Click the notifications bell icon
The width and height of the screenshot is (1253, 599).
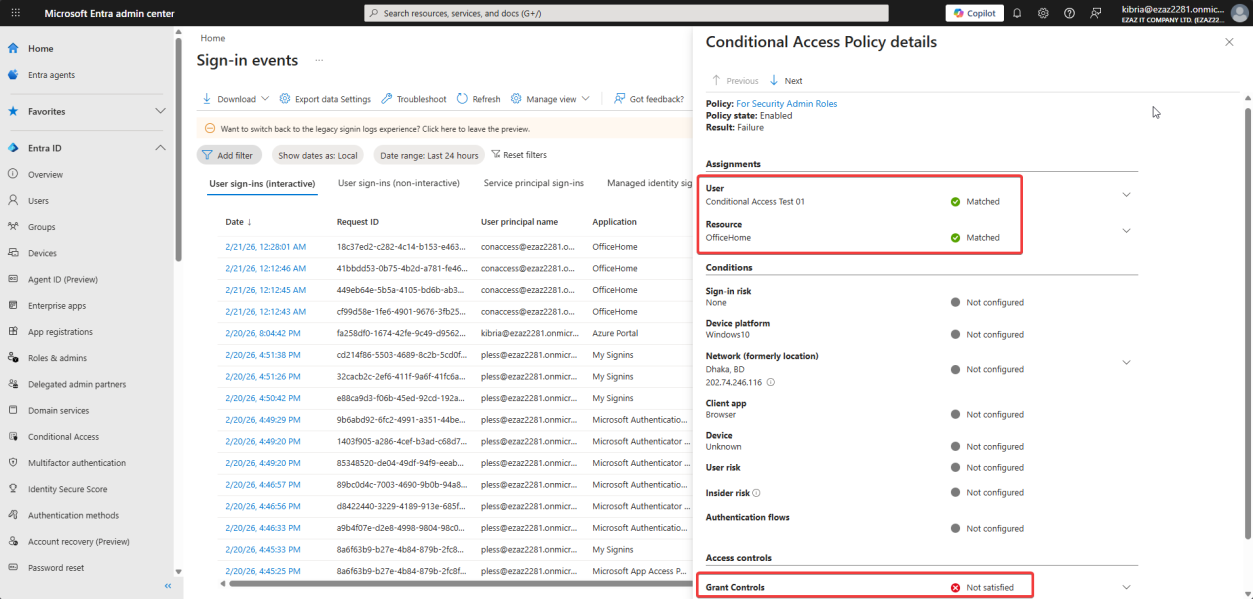pos(1017,13)
